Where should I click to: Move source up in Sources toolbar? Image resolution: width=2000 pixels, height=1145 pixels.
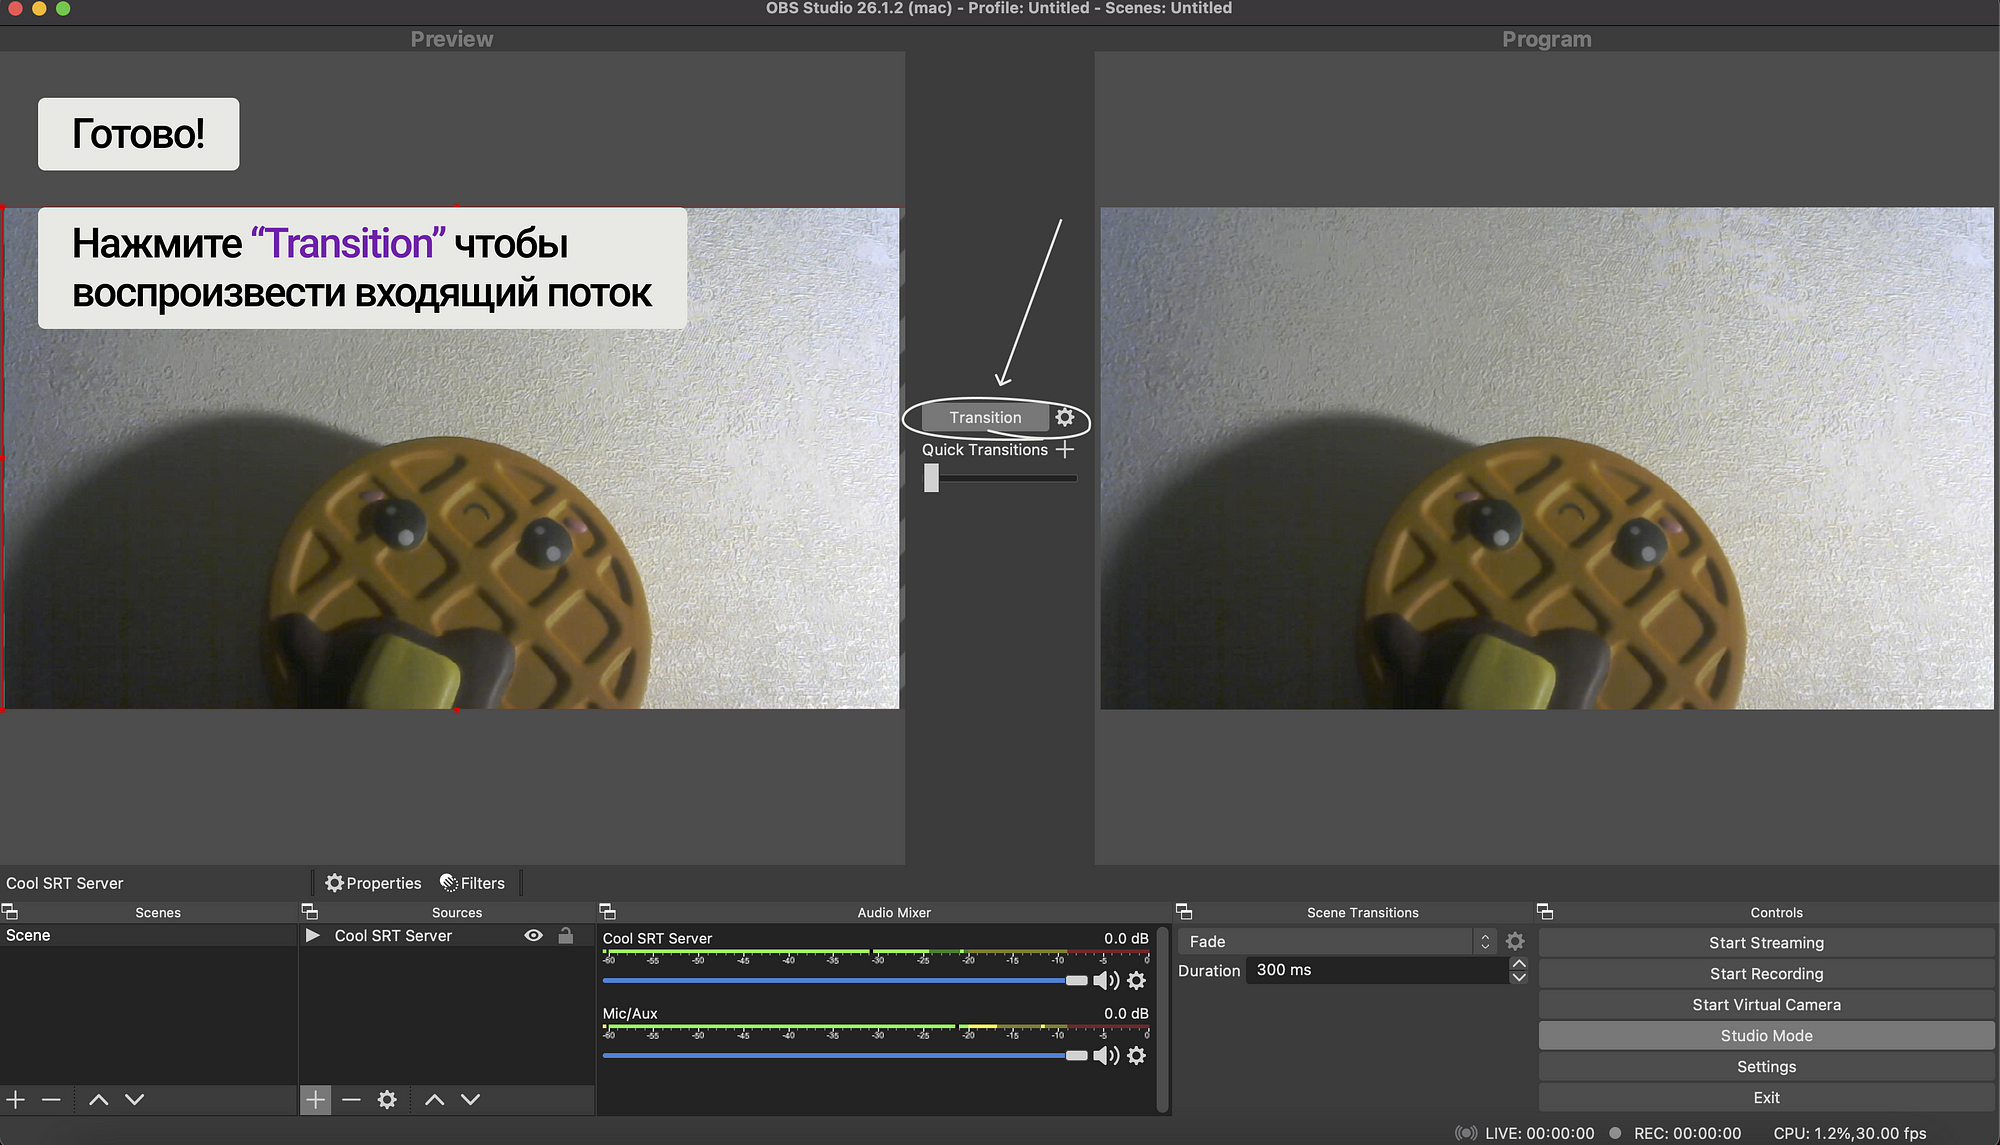tap(434, 1100)
